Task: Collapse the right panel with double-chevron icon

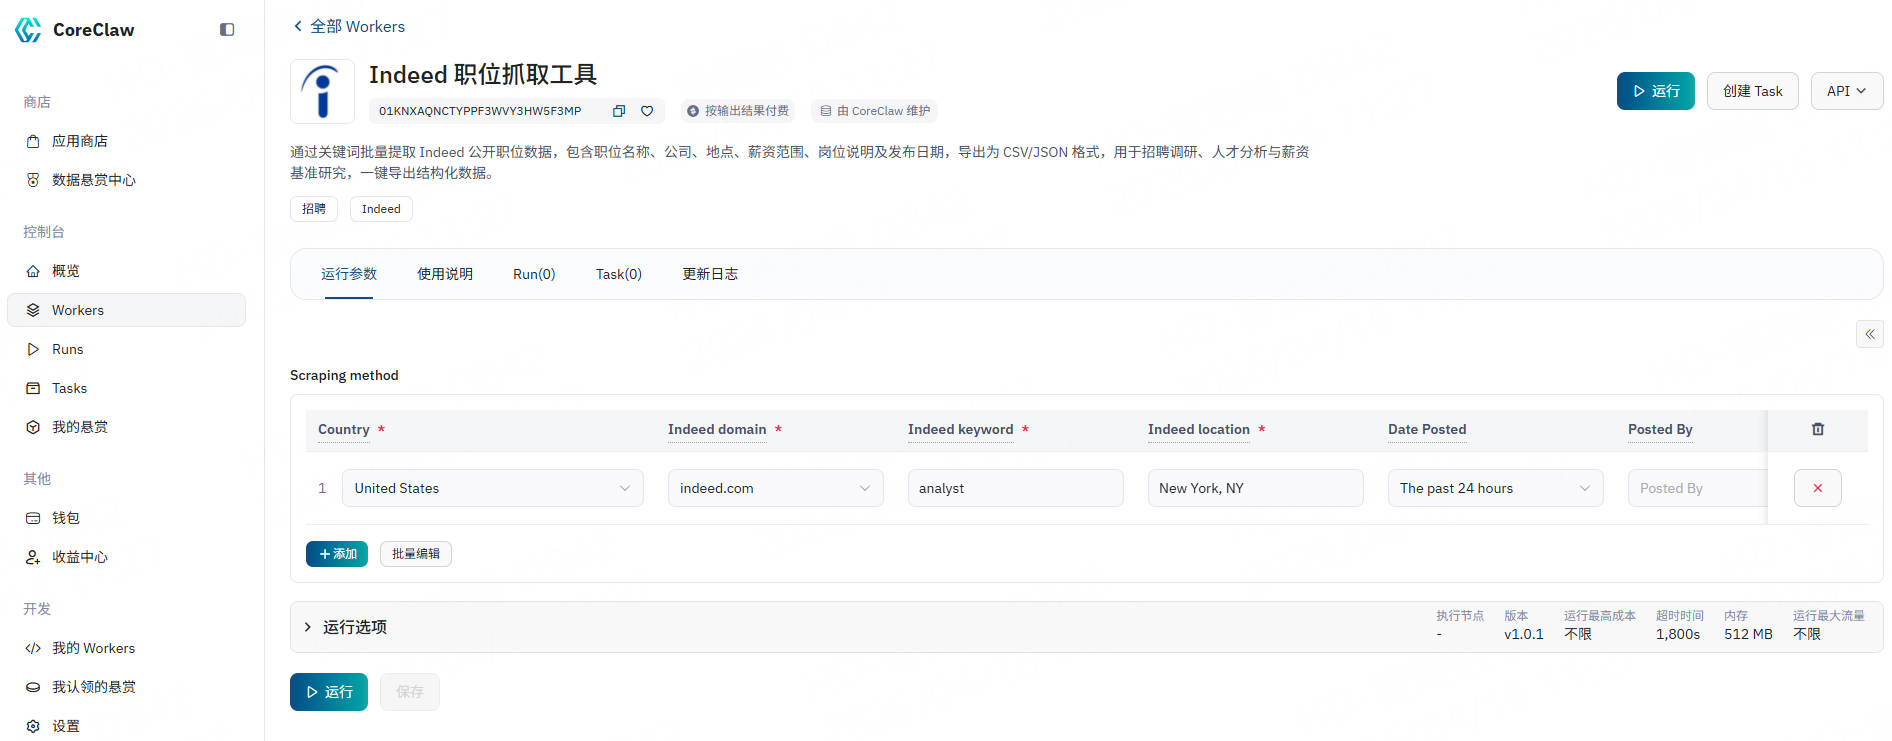Action: [x=1869, y=334]
